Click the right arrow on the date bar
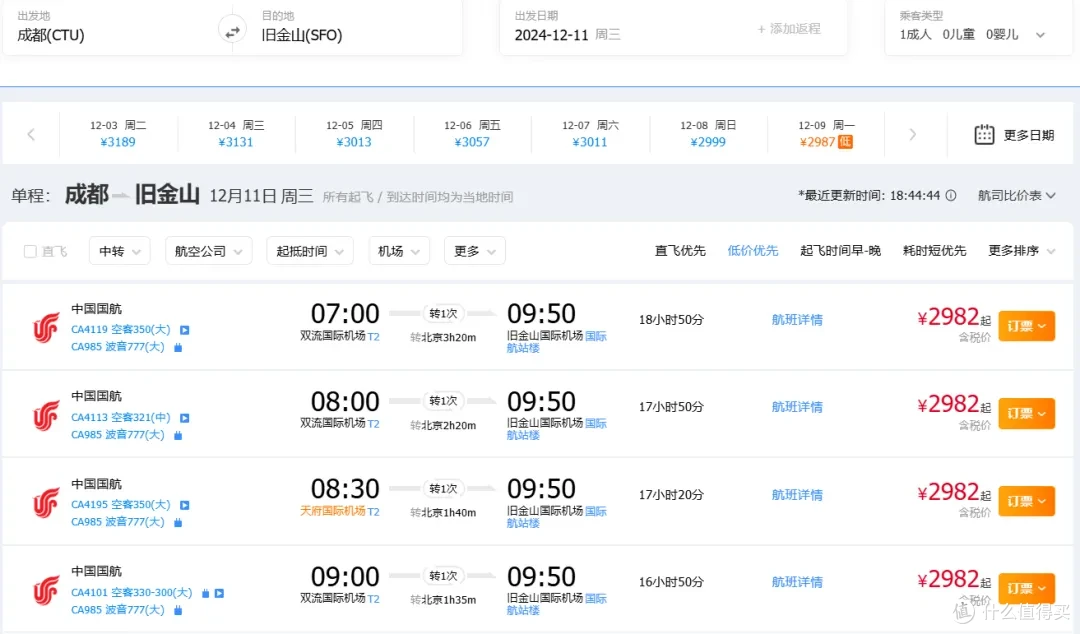Image resolution: width=1080 pixels, height=634 pixels. pos(912,132)
